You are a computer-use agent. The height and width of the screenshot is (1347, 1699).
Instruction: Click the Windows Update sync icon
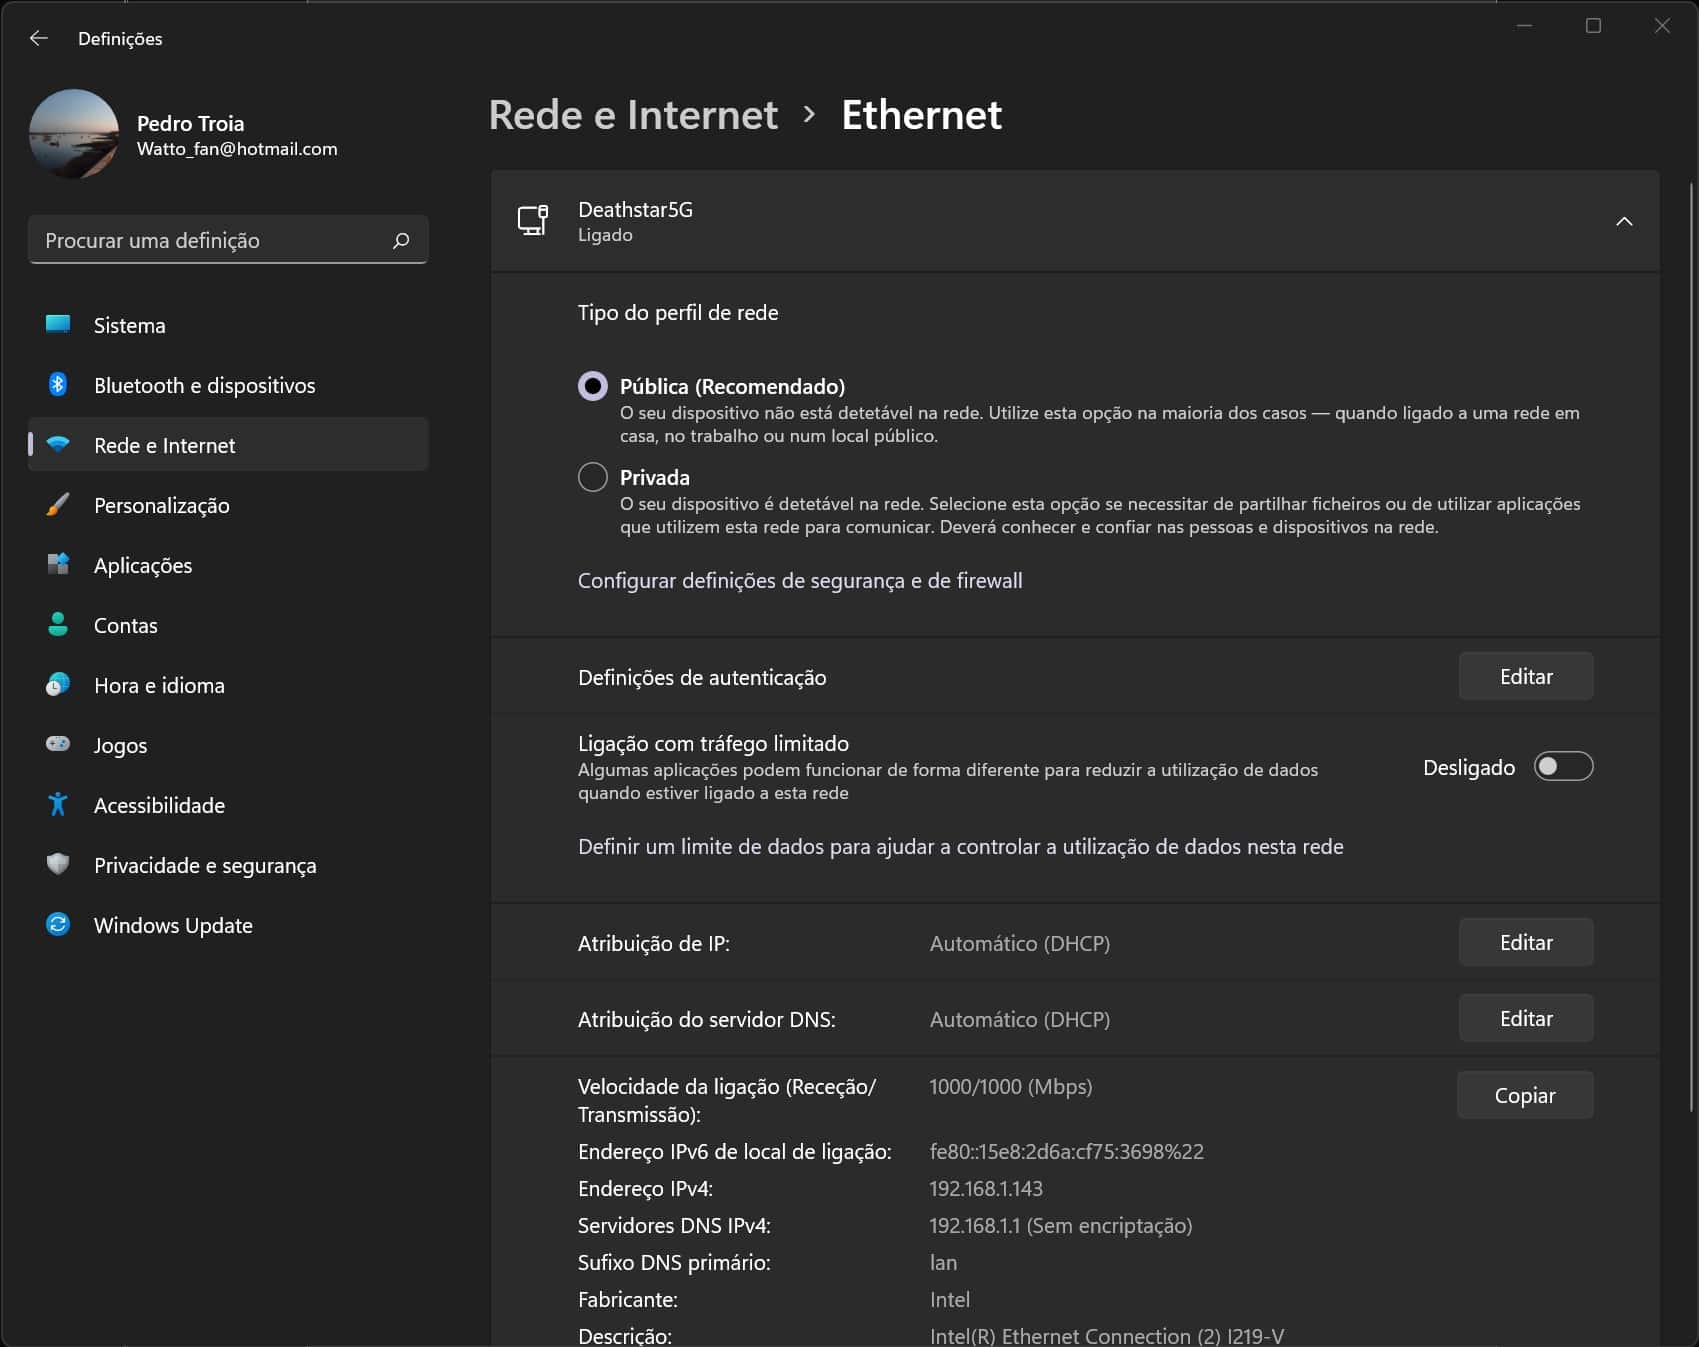[x=58, y=924]
